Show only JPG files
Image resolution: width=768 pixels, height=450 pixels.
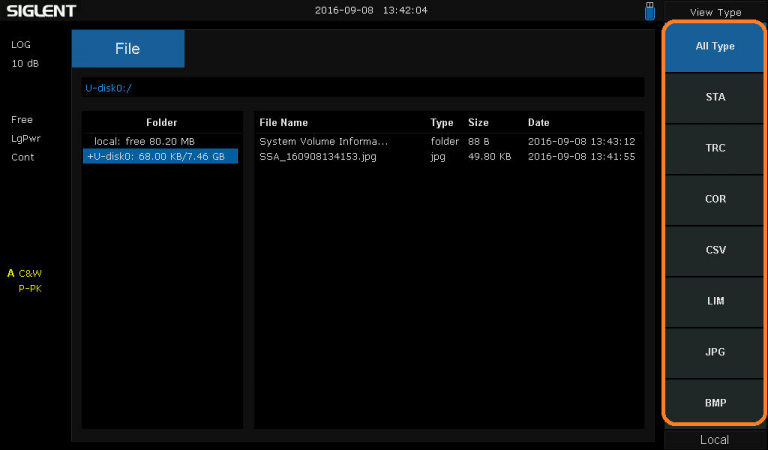pyautogui.click(x=714, y=352)
